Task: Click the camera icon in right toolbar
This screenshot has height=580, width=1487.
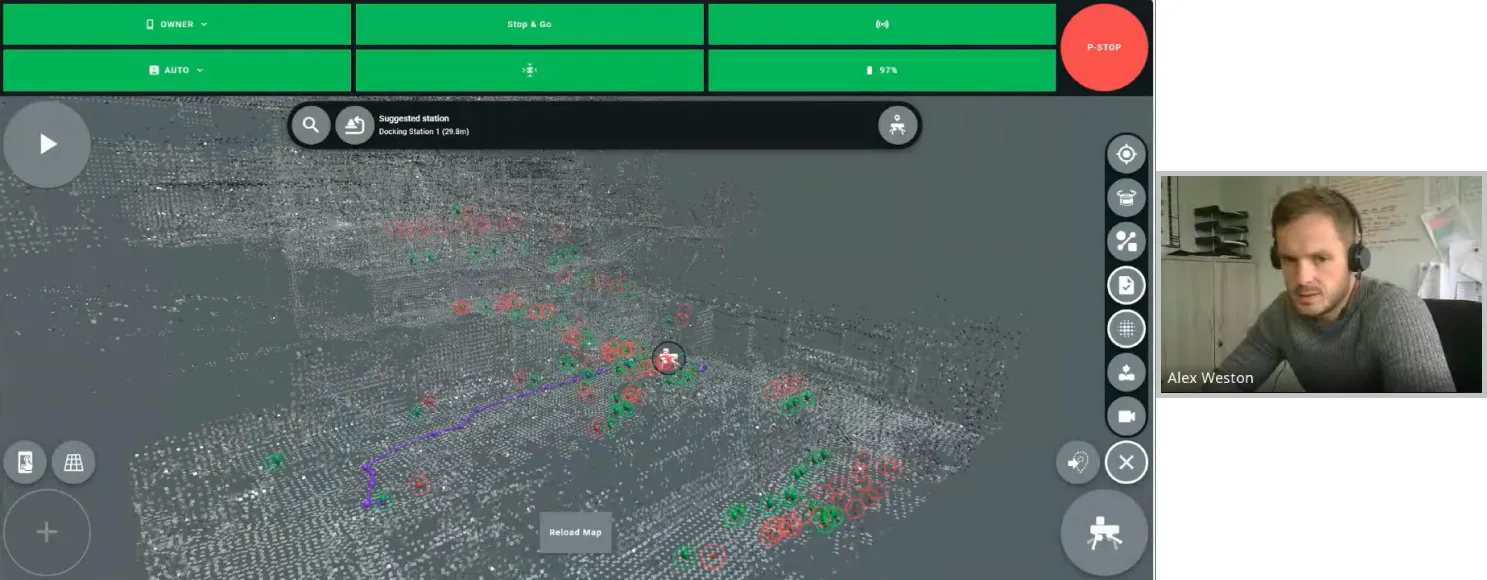Action: [1126, 416]
